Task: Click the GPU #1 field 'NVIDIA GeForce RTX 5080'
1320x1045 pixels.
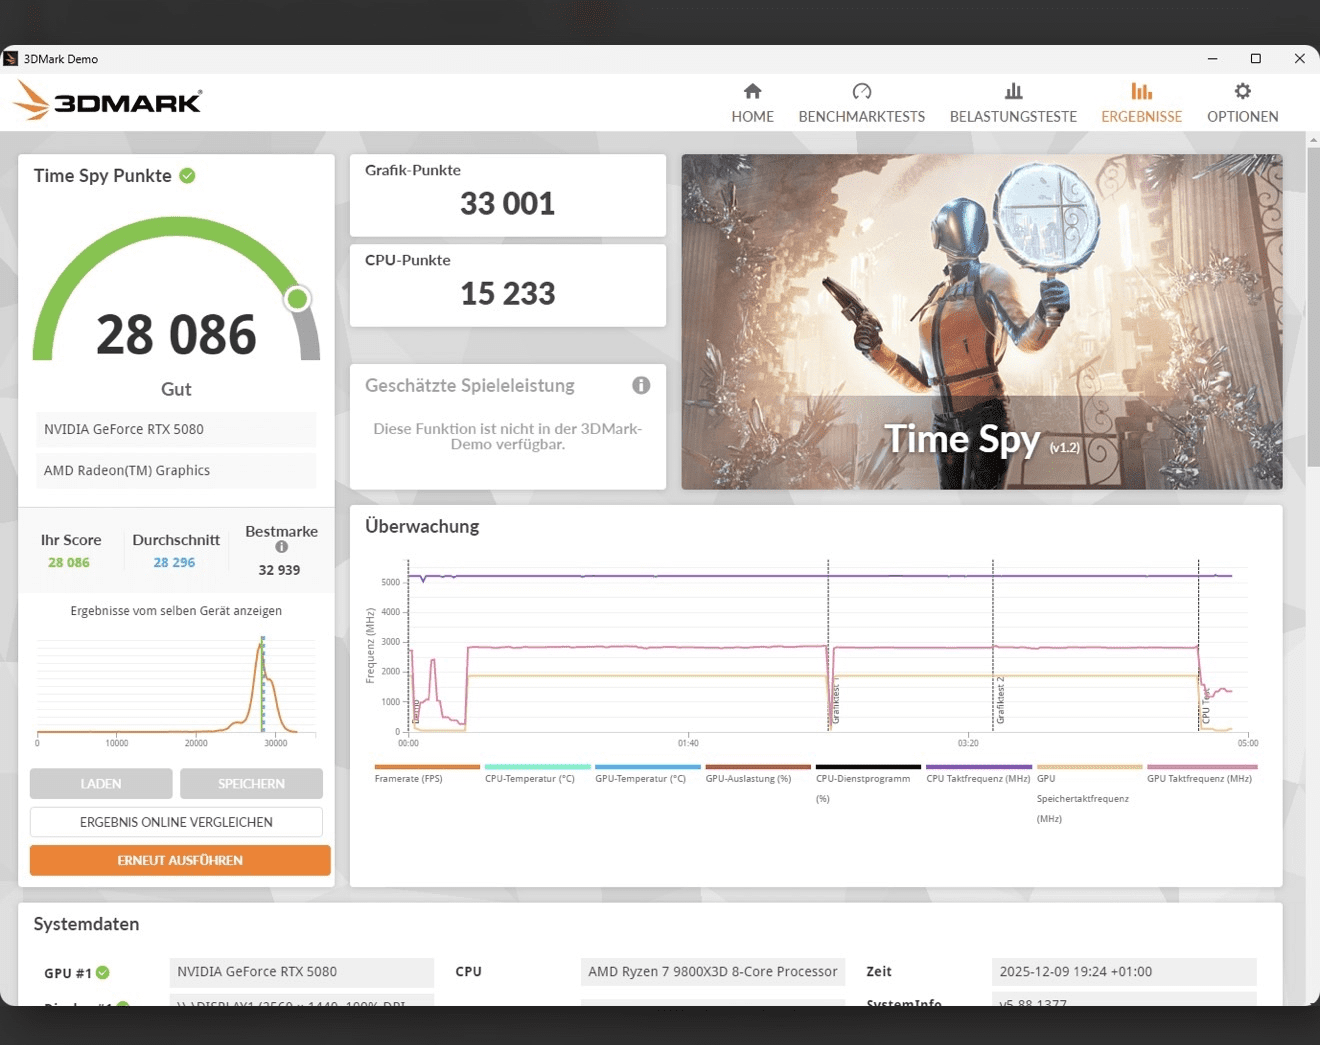Action: coord(302,972)
